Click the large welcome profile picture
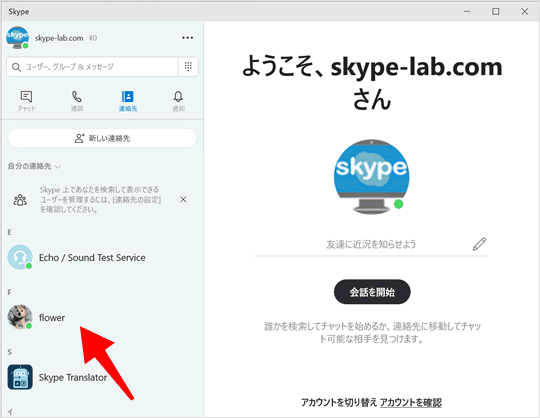 click(x=372, y=177)
